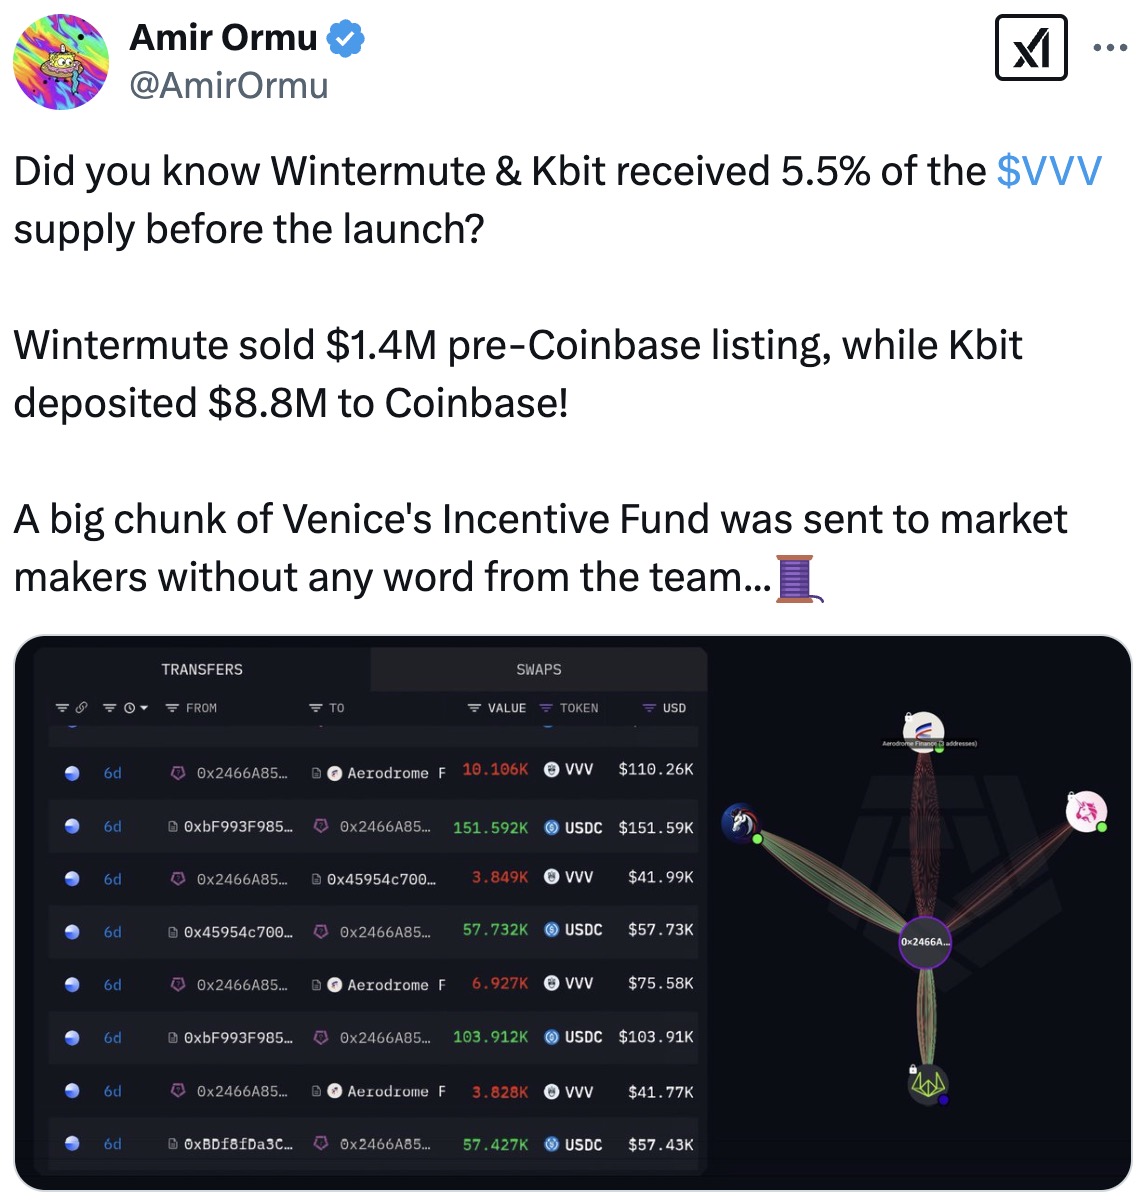1136x1202 pixels.
Task: Open the Grok xAI icon button
Action: 1031,47
